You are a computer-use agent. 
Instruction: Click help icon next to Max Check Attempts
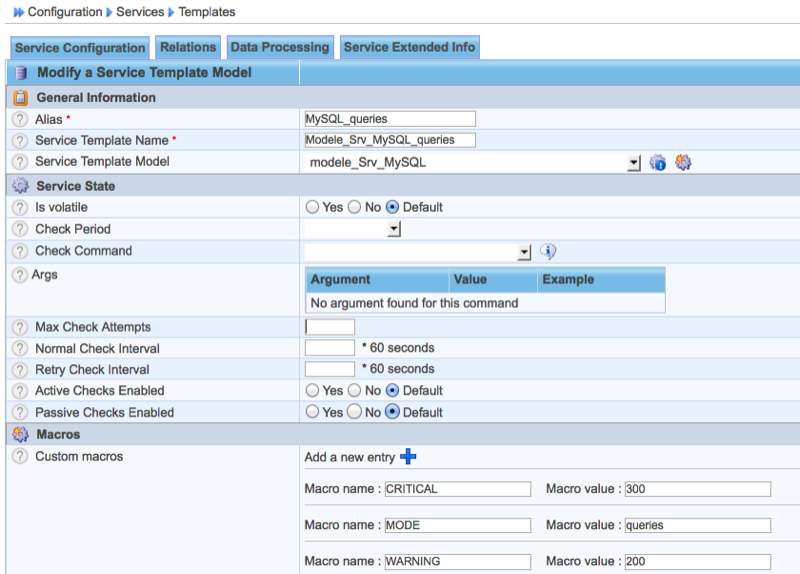(19, 327)
